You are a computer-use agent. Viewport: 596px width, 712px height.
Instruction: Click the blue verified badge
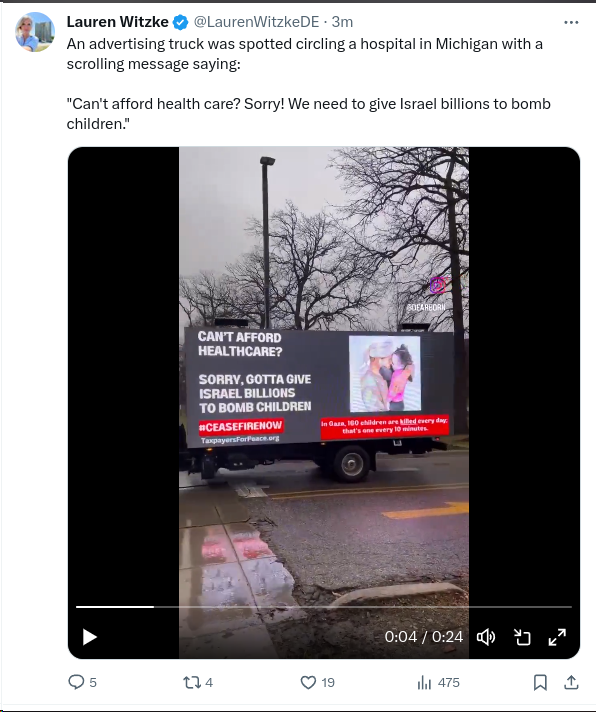click(181, 22)
